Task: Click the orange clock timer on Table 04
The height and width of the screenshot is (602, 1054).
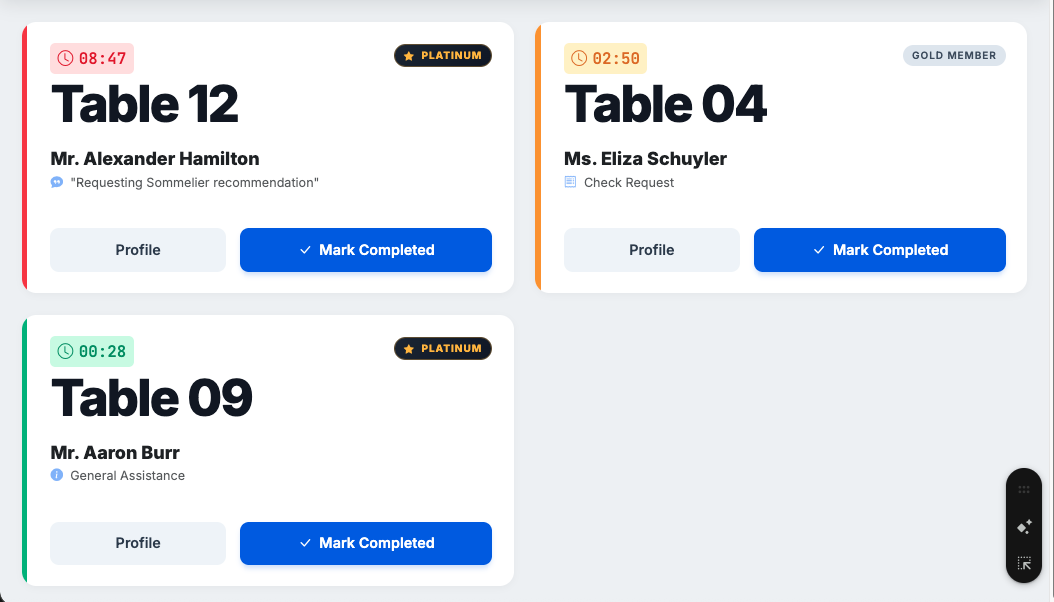Action: pyautogui.click(x=605, y=58)
